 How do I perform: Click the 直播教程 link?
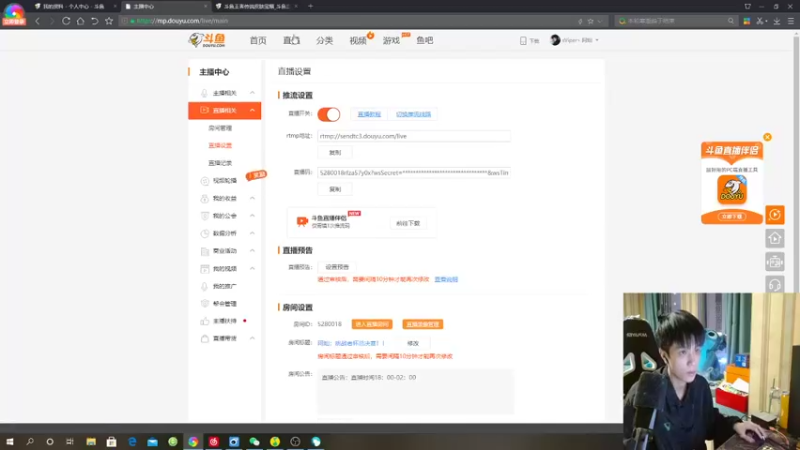click(369, 114)
